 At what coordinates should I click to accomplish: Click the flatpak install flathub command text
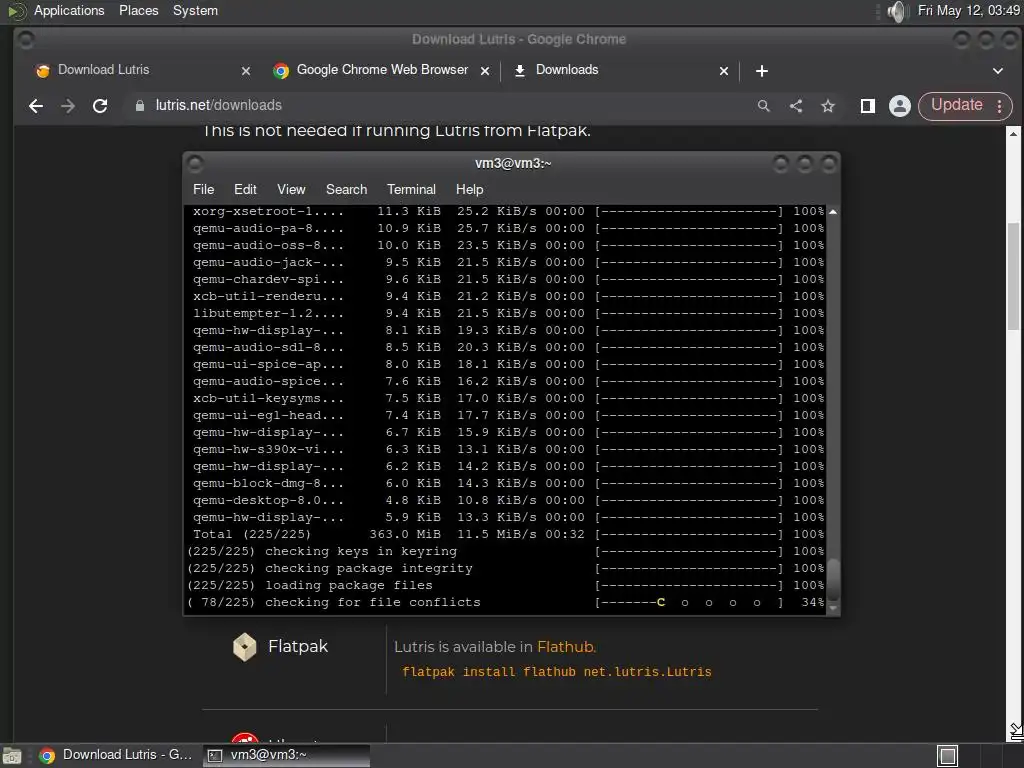556,672
